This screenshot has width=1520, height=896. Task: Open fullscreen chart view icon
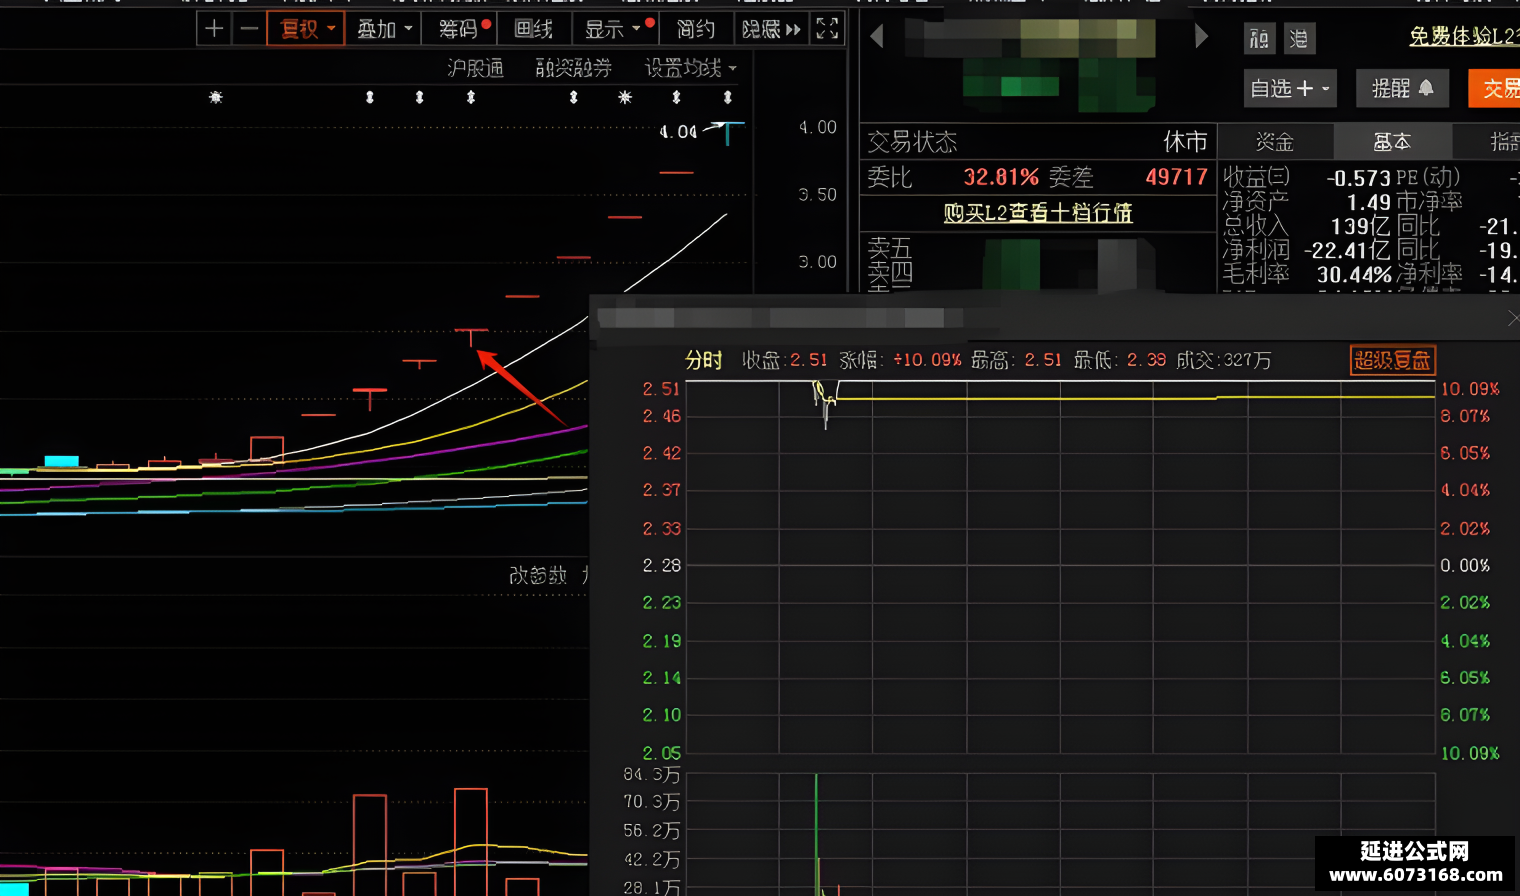tap(827, 29)
